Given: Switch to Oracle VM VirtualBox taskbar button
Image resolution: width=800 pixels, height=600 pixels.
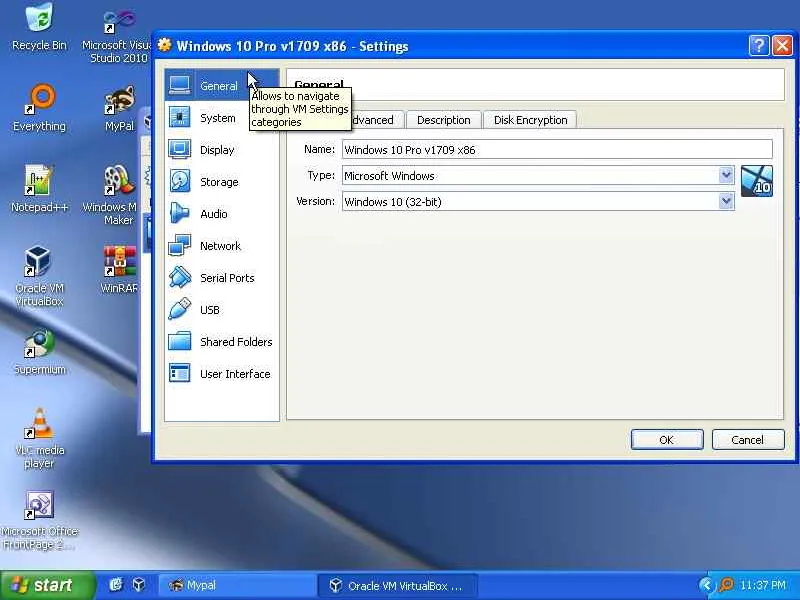Looking at the screenshot, I should (x=397, y=585).
